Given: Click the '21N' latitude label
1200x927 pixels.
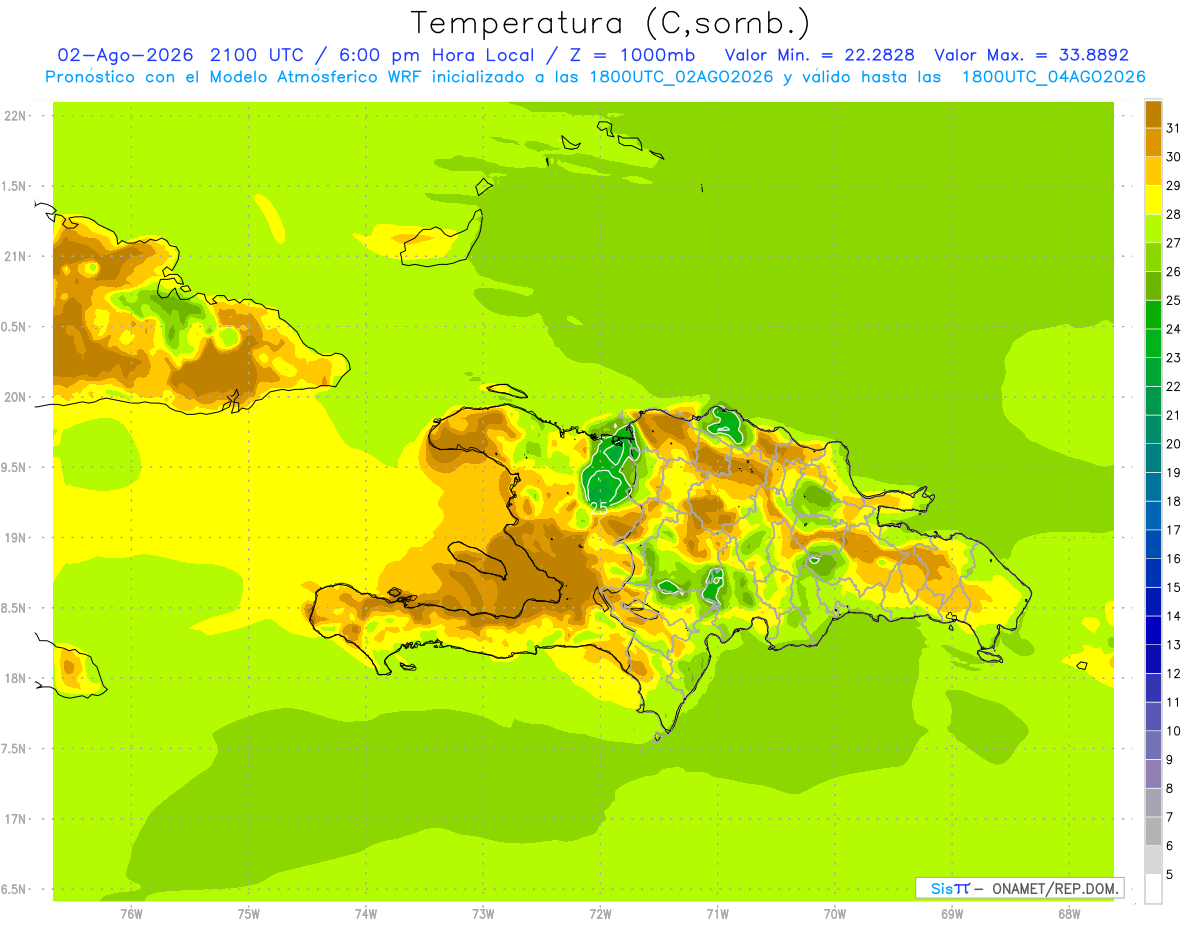Looking at the screenshot, I should (14, 256).
